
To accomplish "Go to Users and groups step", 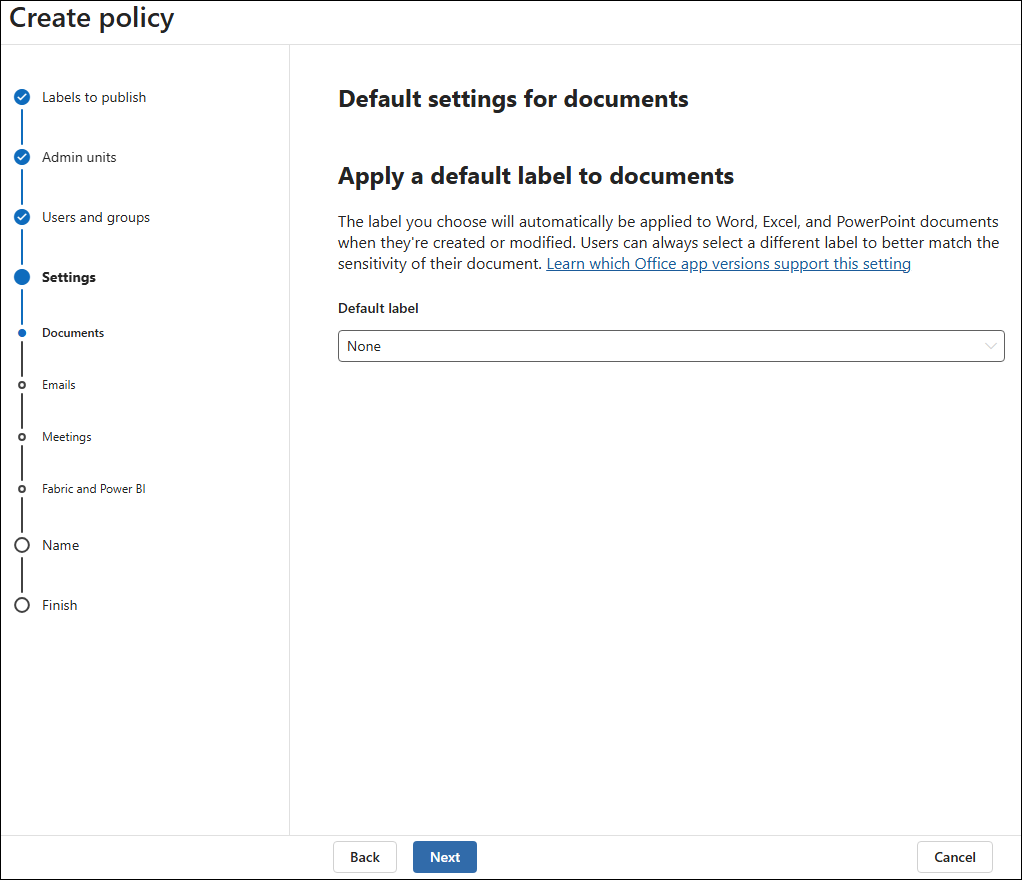I will tap(96, 217).
